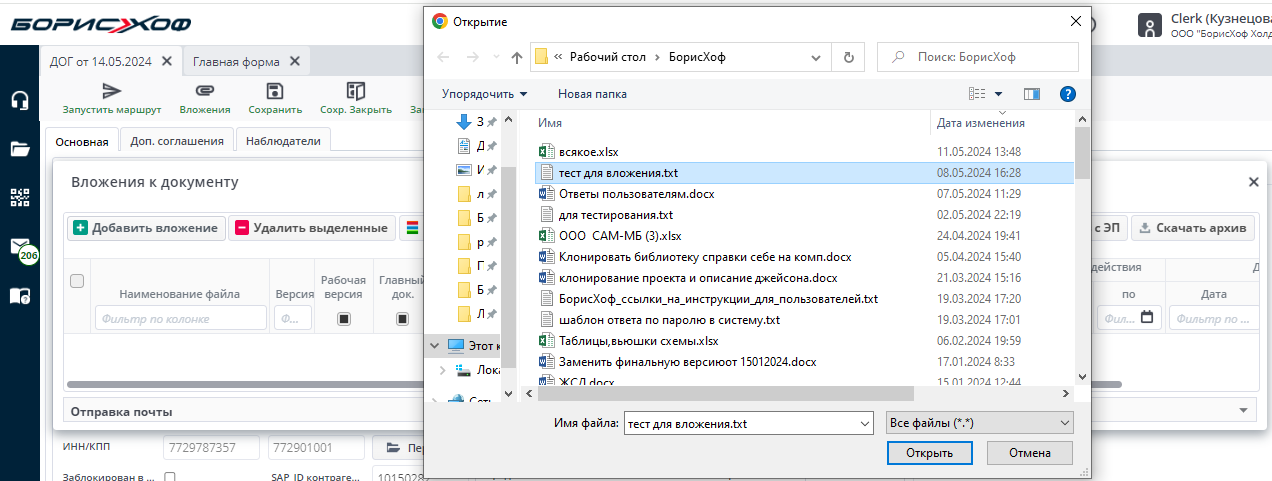The image size is (1272, 481).
Task: Expand the Отправка почты section chevron
Action: point(1244,411)
